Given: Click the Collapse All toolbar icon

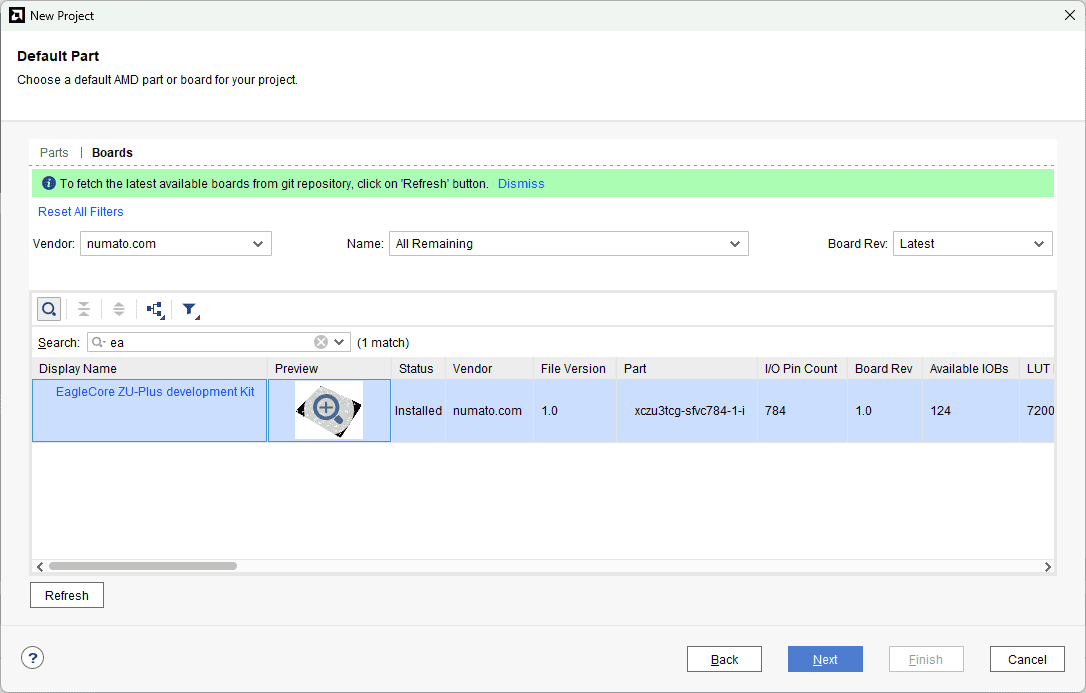Looking at the screenshot, I should 84,309.
